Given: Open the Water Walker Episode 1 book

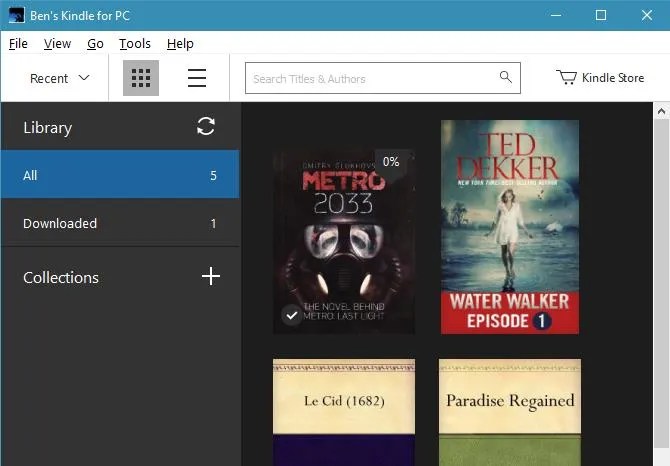Looking at the screenshot, I should click(x=510, y=227).
